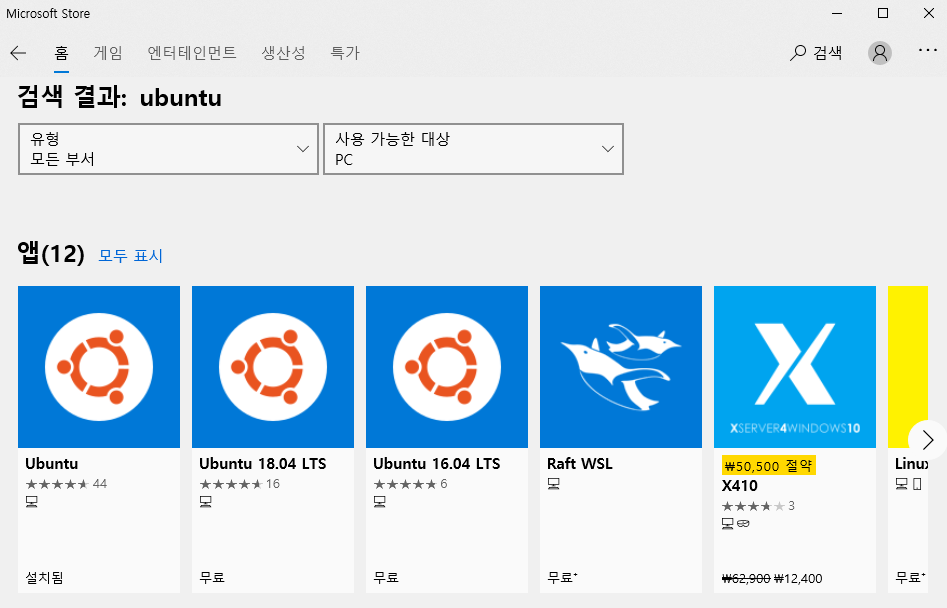This screenshot has height=608, width=947.
Task: Switch to the 생산성 tab
Action: (283, 53)
